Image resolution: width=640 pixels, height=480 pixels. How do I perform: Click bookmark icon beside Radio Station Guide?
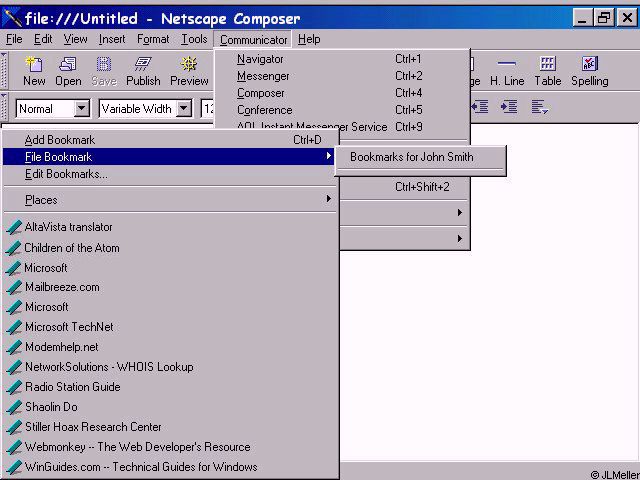click(x=14, y=387)
